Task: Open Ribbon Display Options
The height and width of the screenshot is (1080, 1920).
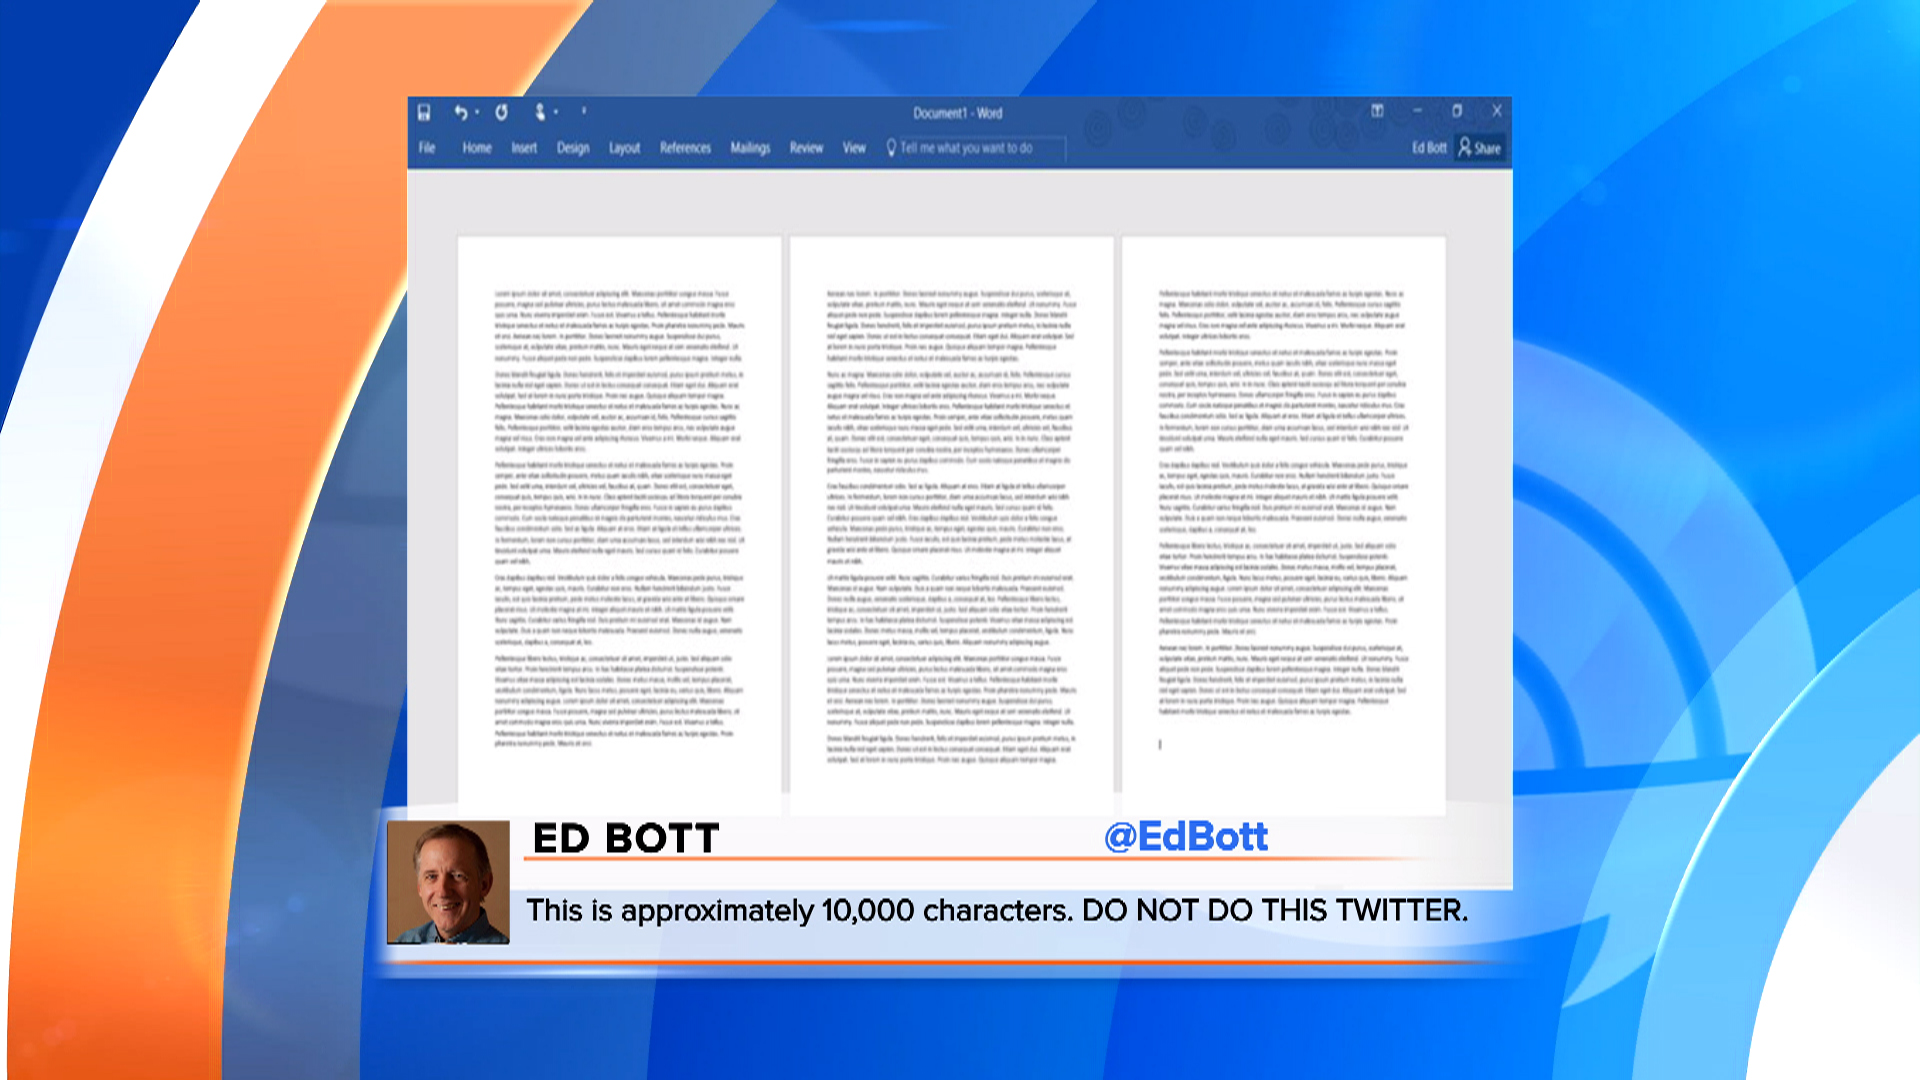Action: pos(1378,110)
